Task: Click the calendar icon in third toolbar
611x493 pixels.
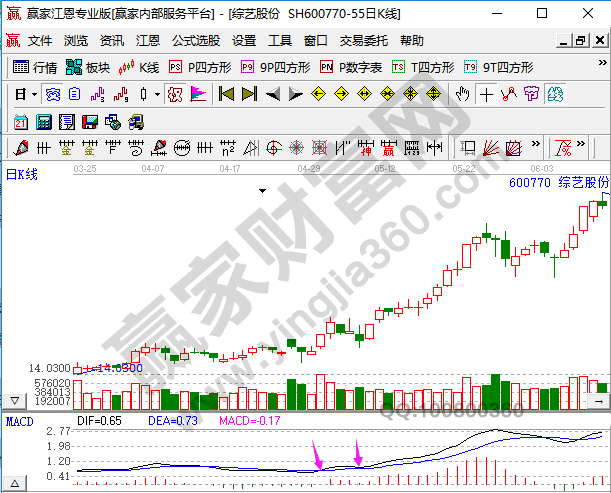Action: [20, 122]
